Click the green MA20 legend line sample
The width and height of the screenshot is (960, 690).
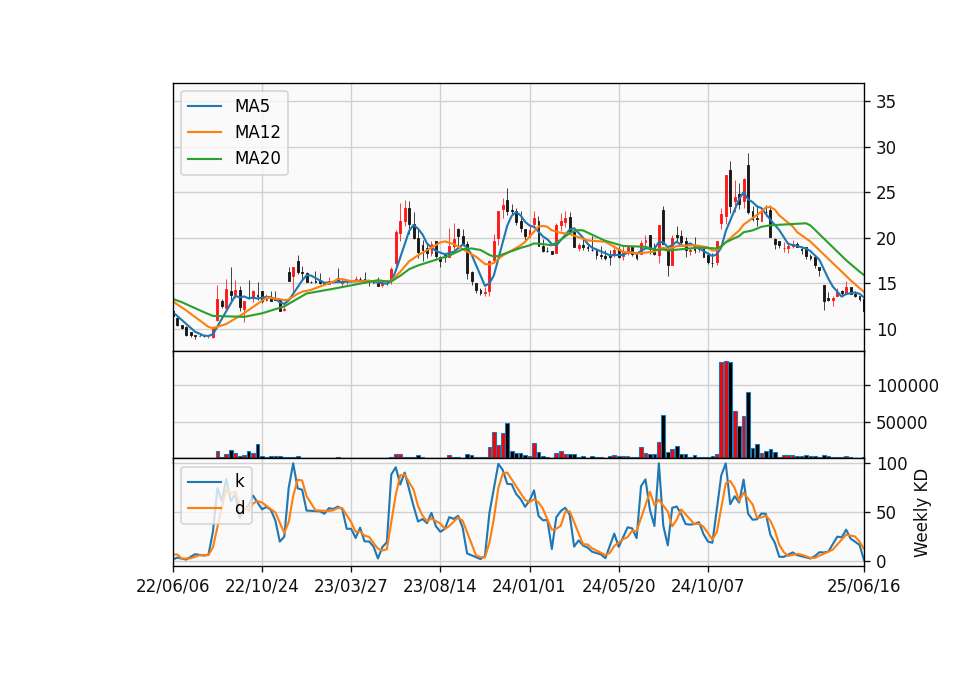[204, 158]
